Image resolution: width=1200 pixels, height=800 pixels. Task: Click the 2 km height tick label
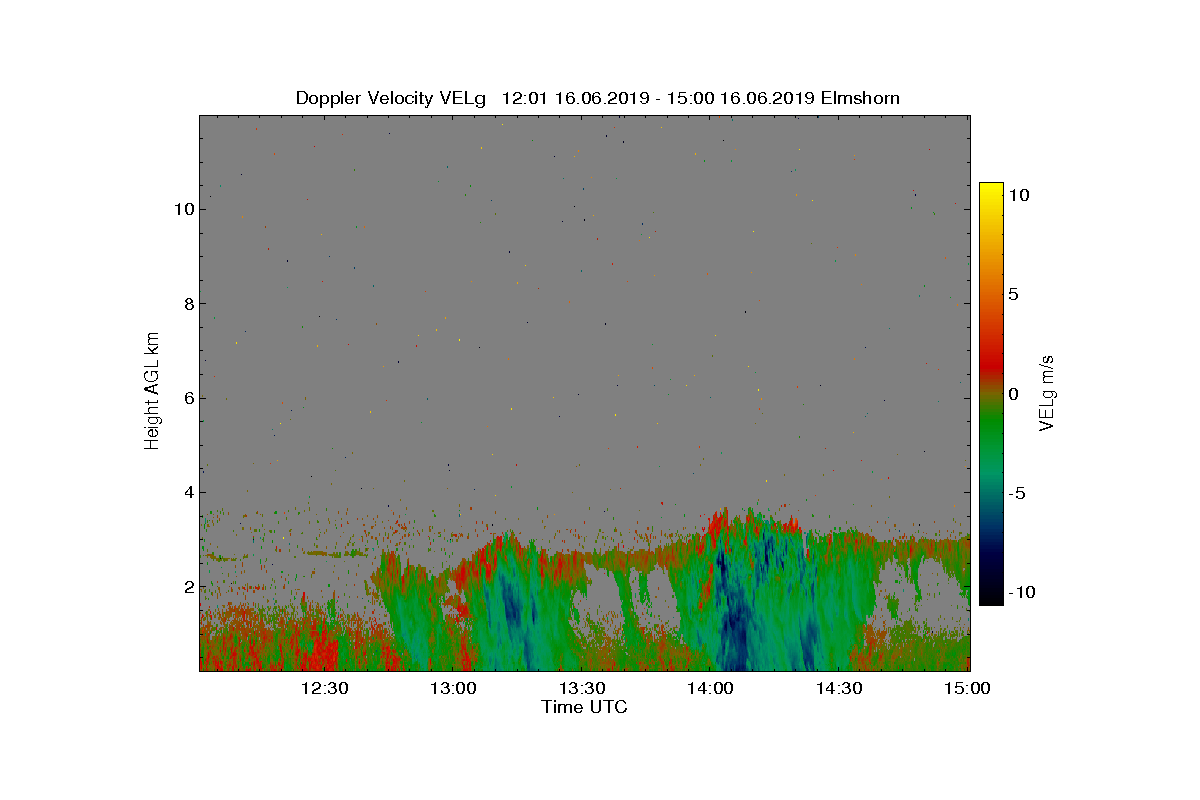(x=188, y=587)
